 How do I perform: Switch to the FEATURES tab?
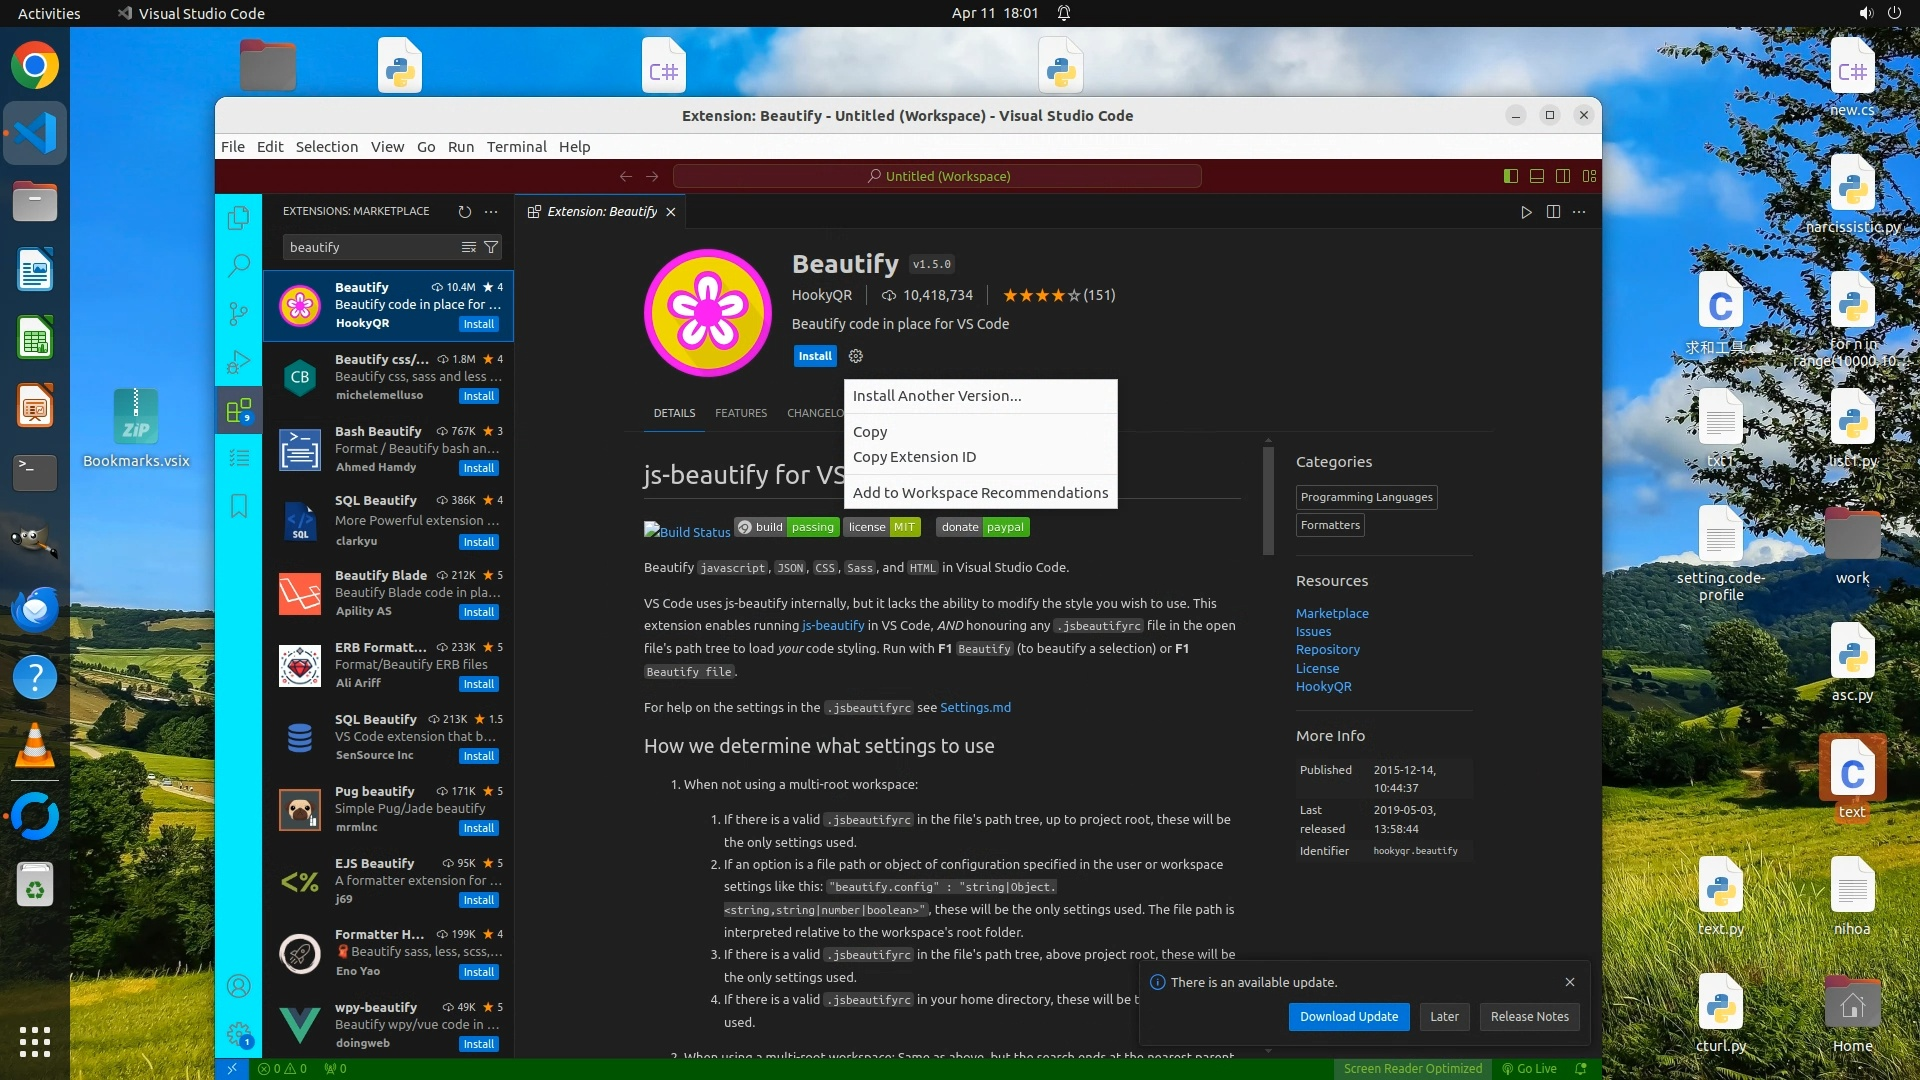741,413
